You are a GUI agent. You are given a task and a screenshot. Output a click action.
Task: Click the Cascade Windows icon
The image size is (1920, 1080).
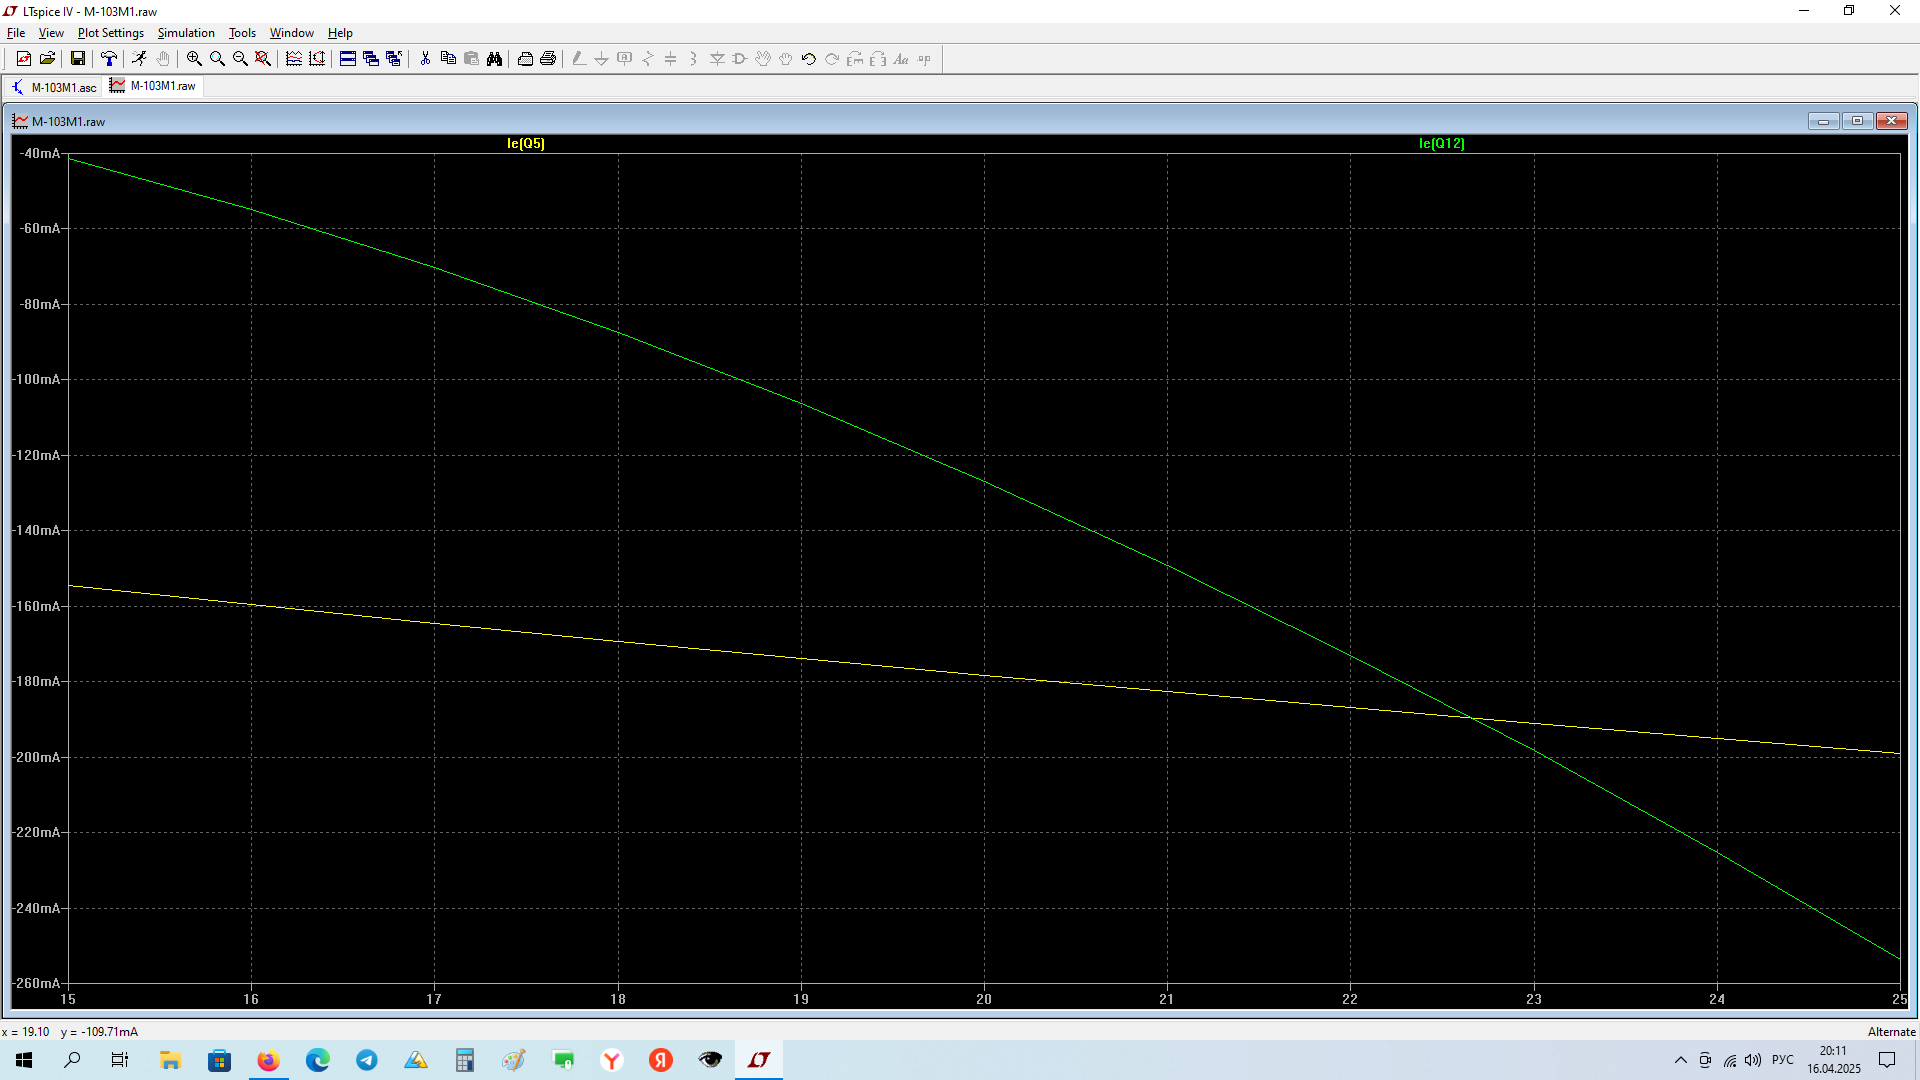pyautogui.click(x=371, y=59)
